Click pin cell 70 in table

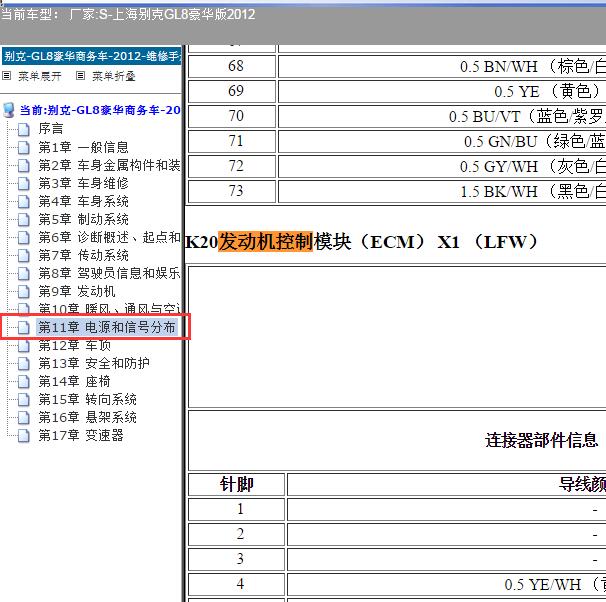232,116
